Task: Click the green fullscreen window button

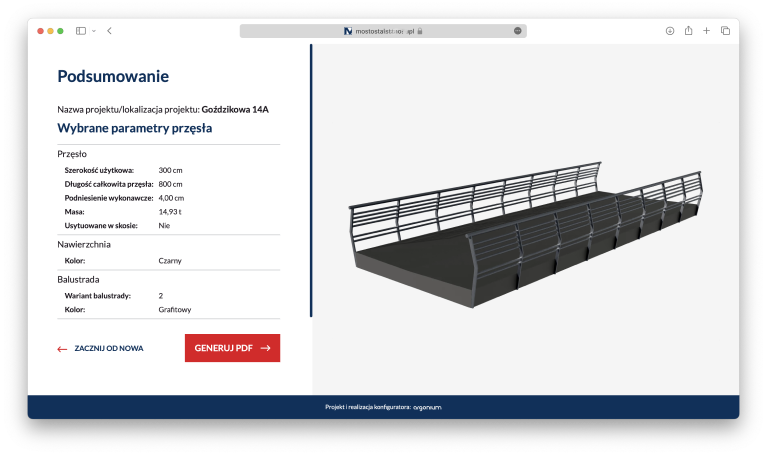Action: [60, 31]
